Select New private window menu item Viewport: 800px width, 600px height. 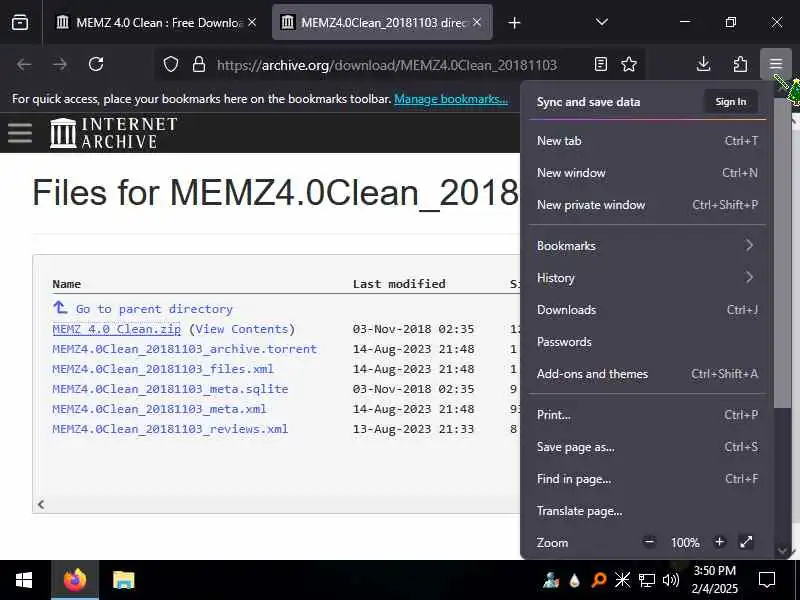point(647,205)
